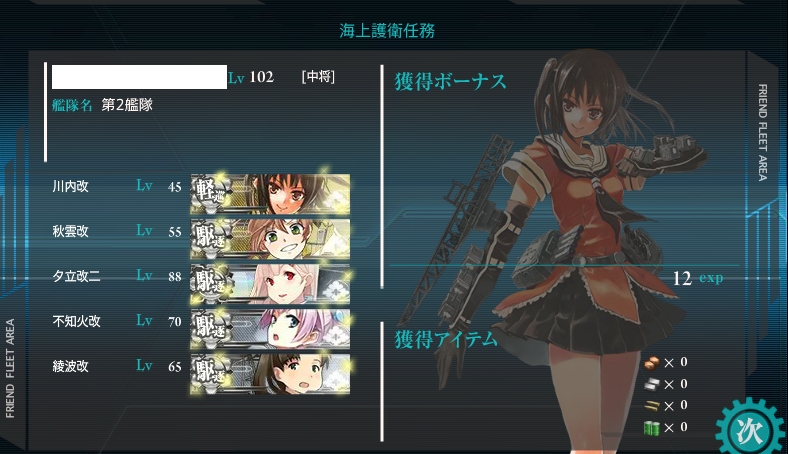Click the ammo bullets resource icon
788x454 pixels.
[652, 406]
